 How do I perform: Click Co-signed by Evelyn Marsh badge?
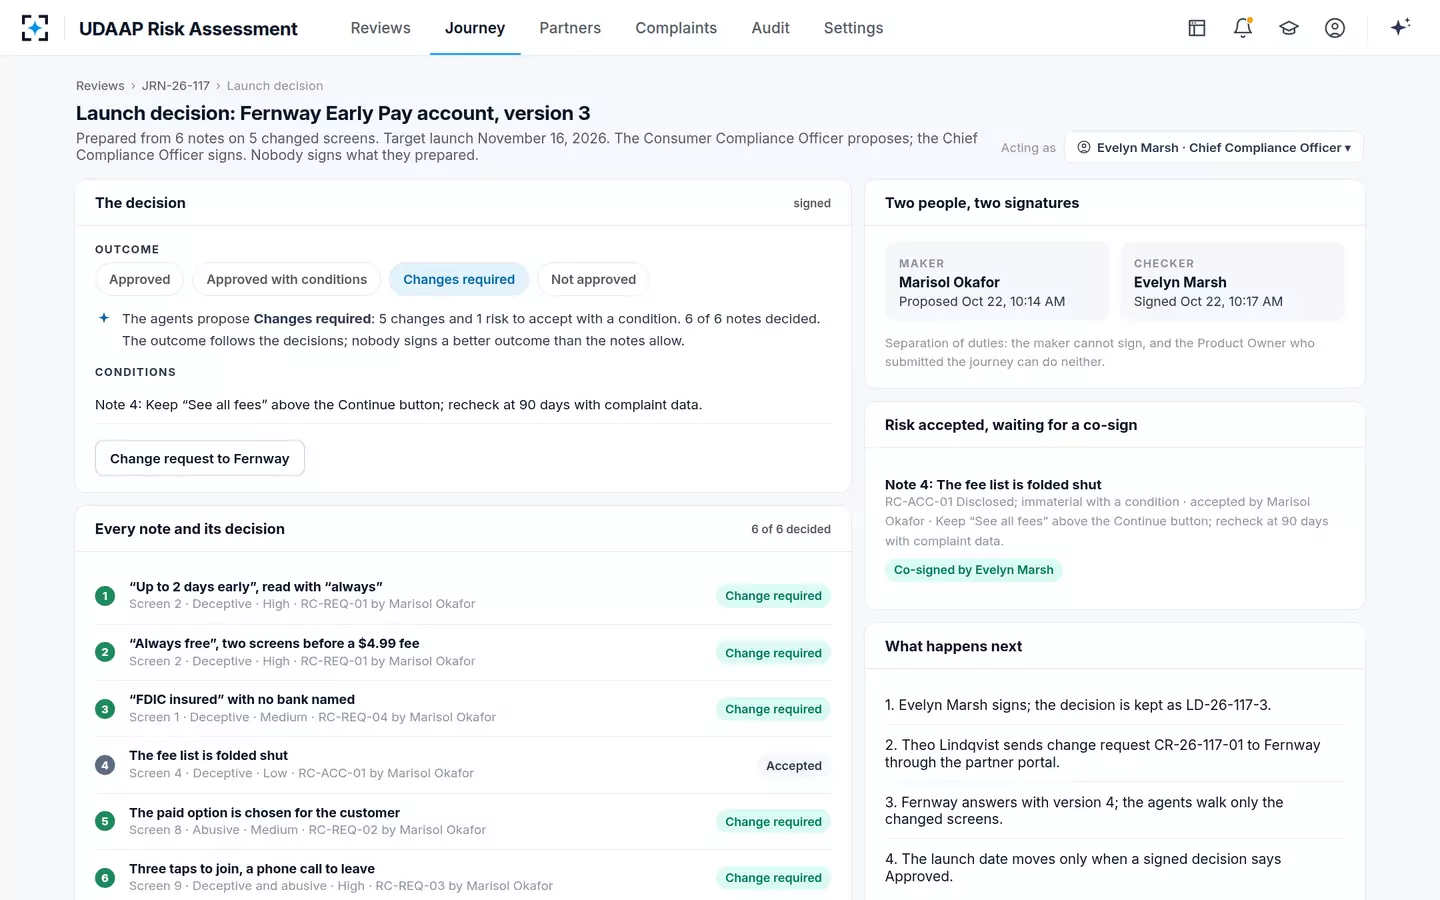(973, 570)
